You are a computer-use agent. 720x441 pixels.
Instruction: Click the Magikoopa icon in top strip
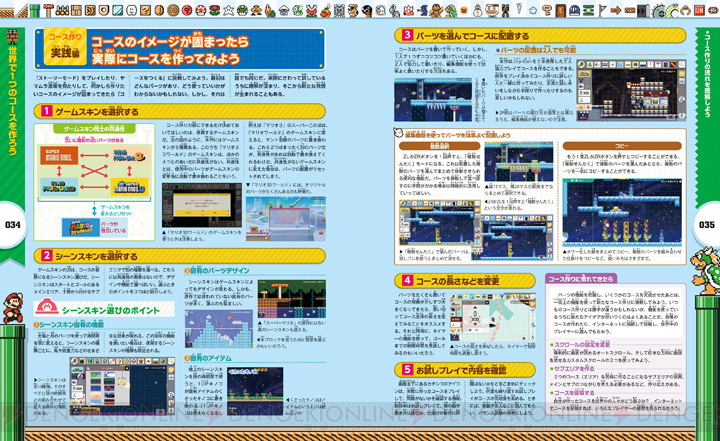pyautogui.click(x=422, y=10)
